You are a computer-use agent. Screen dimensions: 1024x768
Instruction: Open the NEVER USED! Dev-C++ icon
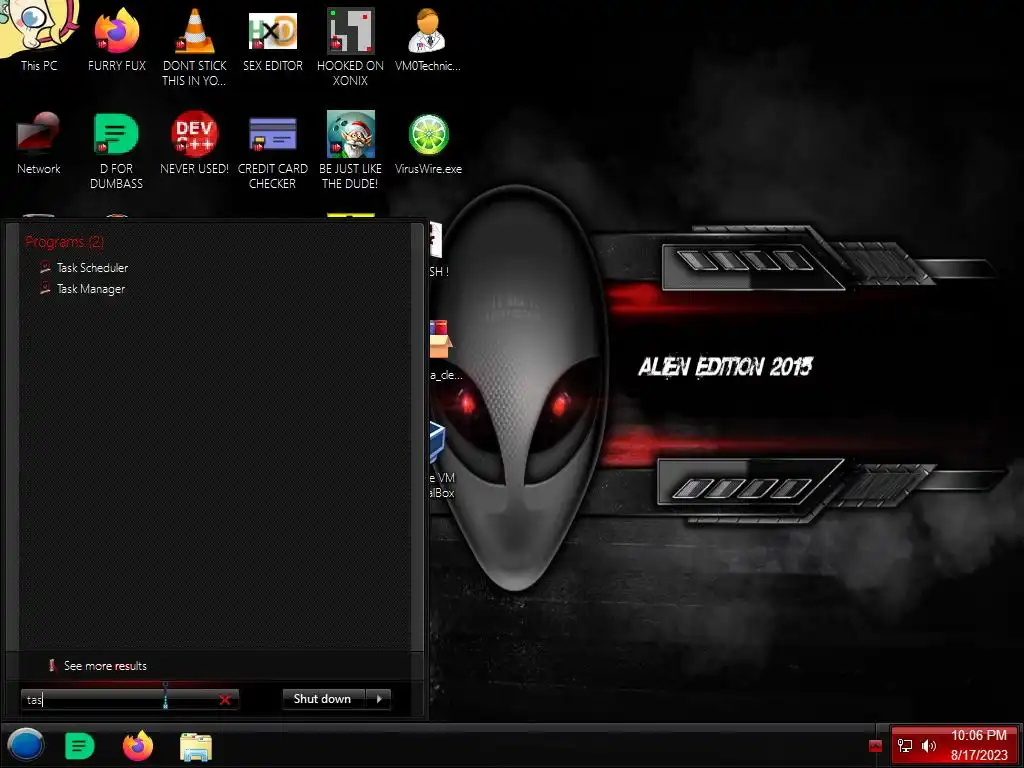point(195,143)
